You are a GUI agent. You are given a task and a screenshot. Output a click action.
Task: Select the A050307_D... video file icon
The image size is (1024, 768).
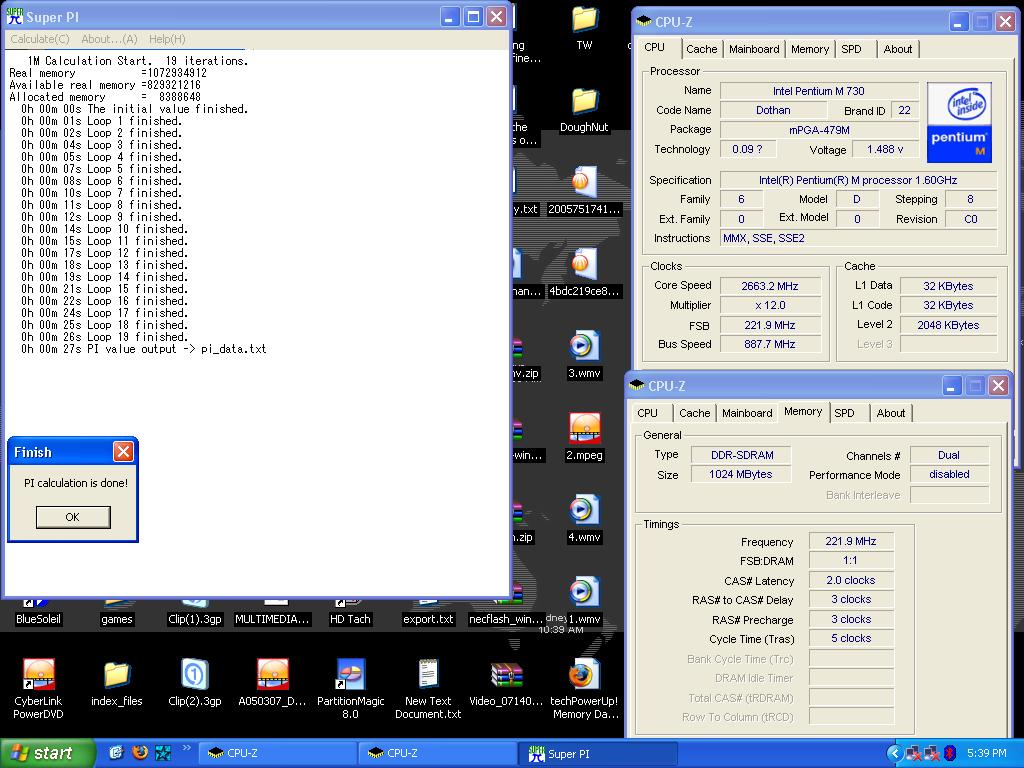272,674
